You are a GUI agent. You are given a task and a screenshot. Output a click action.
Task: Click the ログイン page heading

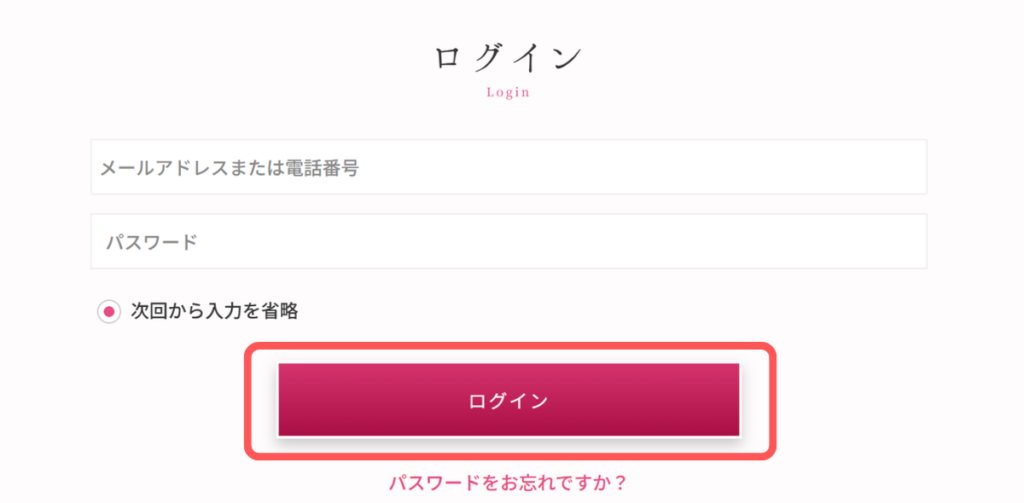tap(508, 57)
